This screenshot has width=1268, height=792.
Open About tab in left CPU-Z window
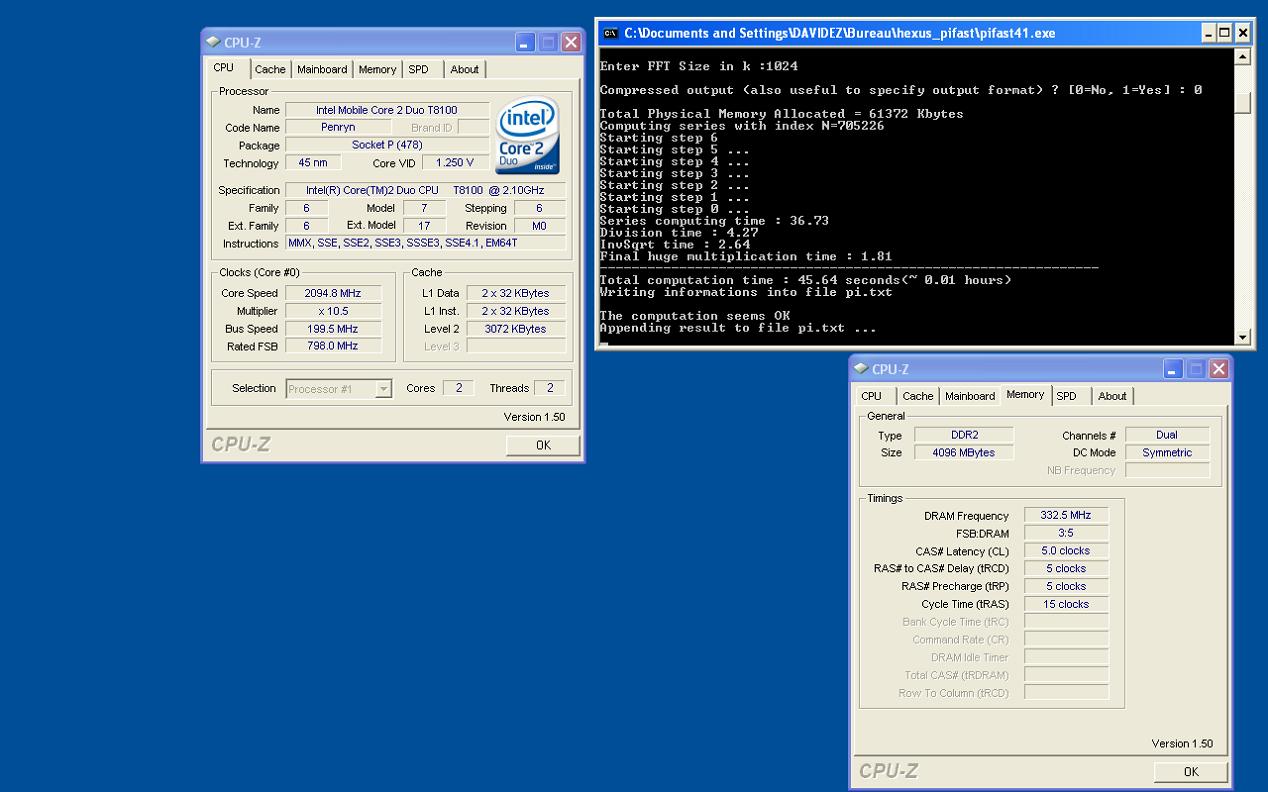464,70
